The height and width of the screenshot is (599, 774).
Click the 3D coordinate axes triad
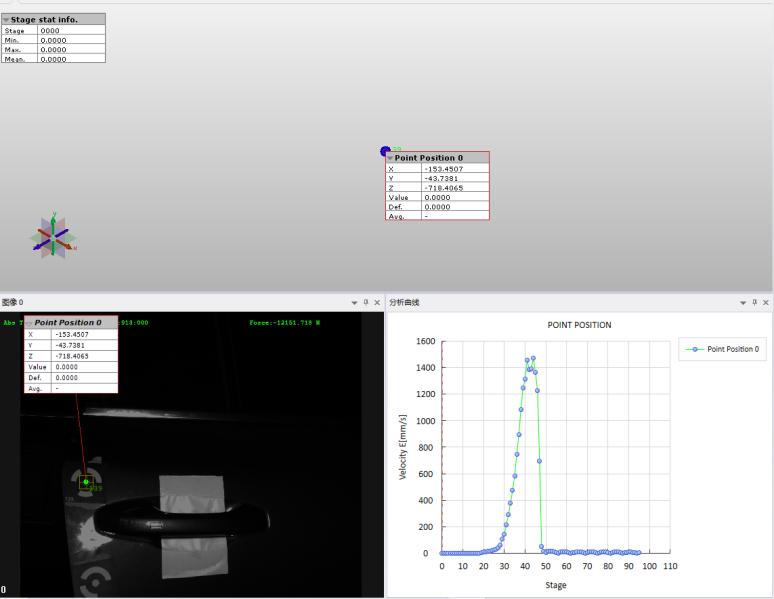[53, 237]
